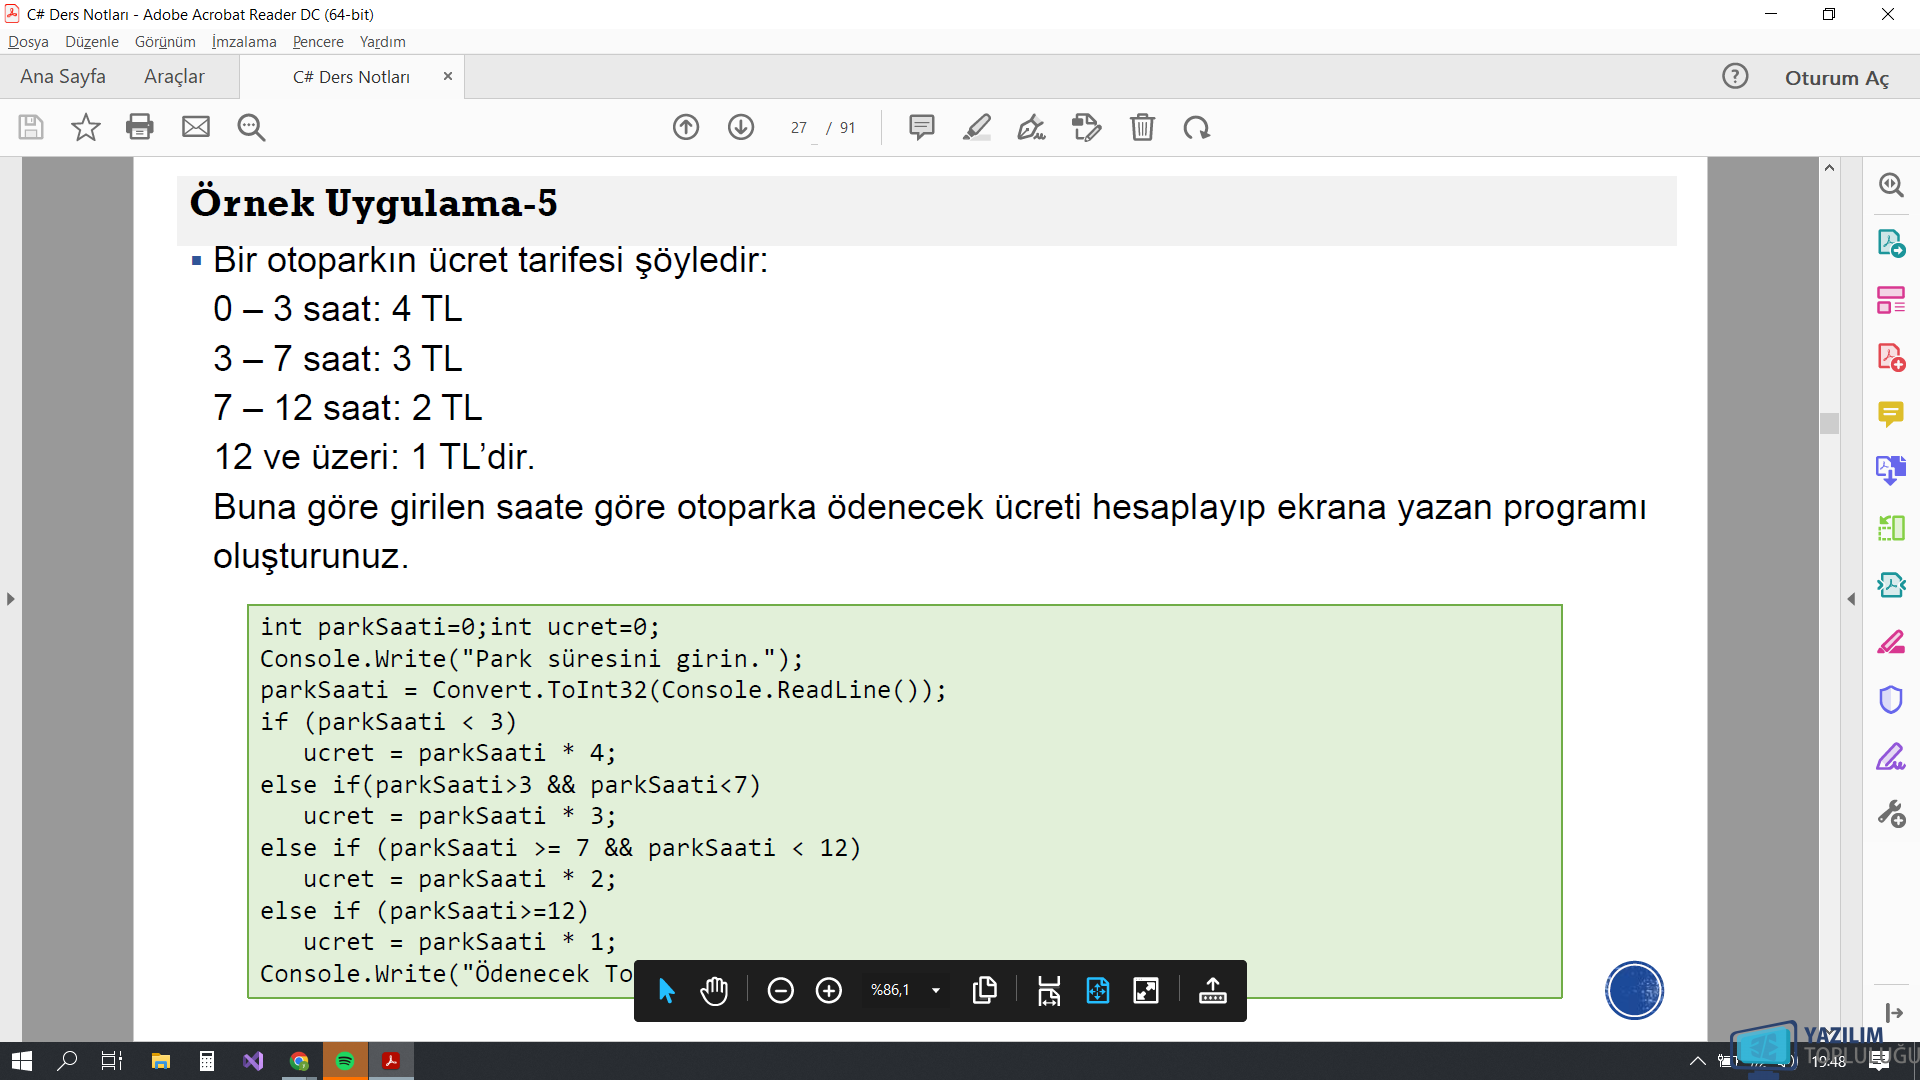Image resolution: width=1920 pixels, height=1080 pixels.
Task: Add a sticky note comment
Action: pyautogui.click(x=922, y=127)
